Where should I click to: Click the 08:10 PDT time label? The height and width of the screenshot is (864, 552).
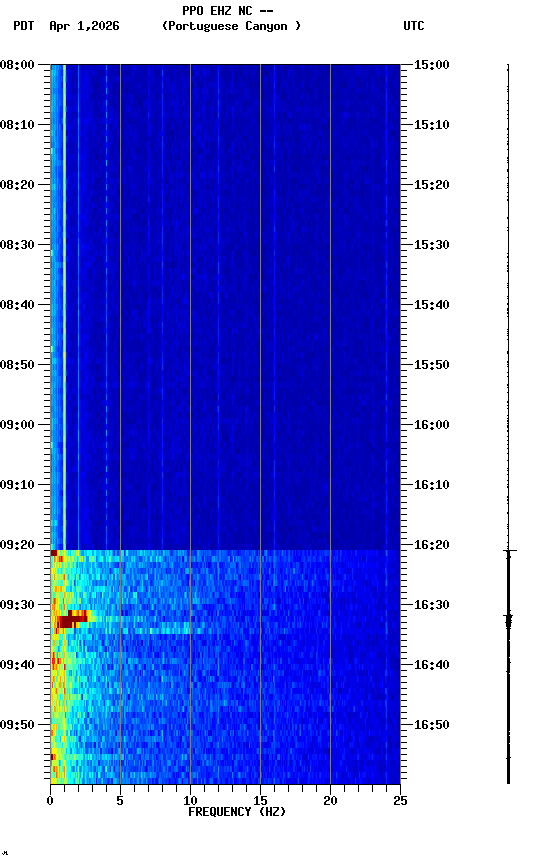coord(17,125)
